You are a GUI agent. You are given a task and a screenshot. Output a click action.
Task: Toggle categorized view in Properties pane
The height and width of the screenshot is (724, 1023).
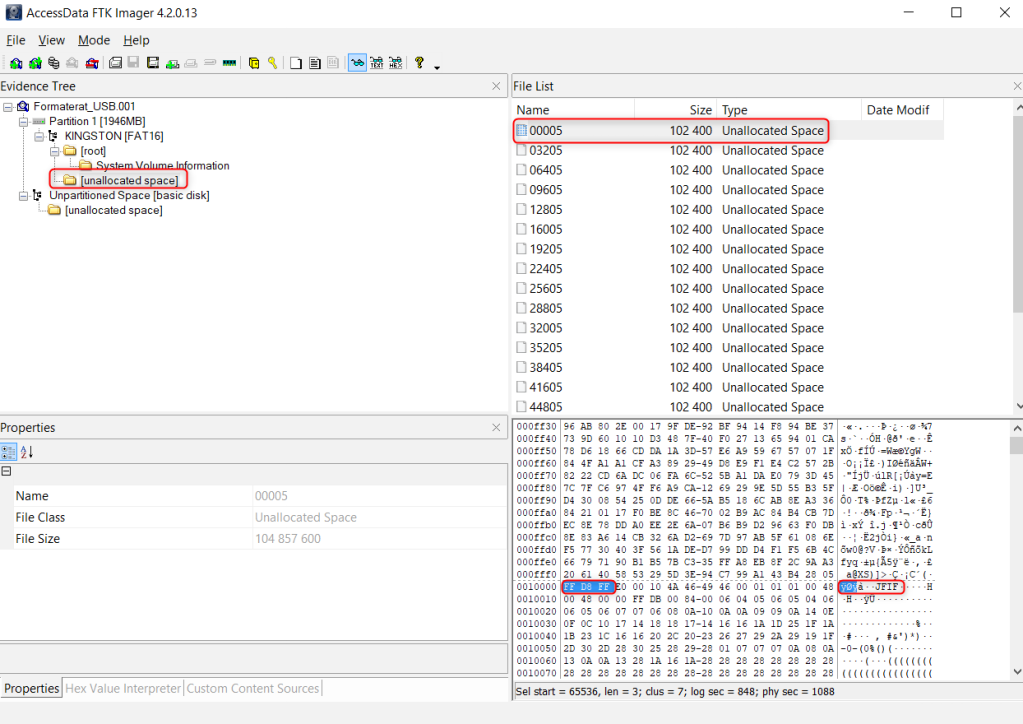click(x=9, y=451)
